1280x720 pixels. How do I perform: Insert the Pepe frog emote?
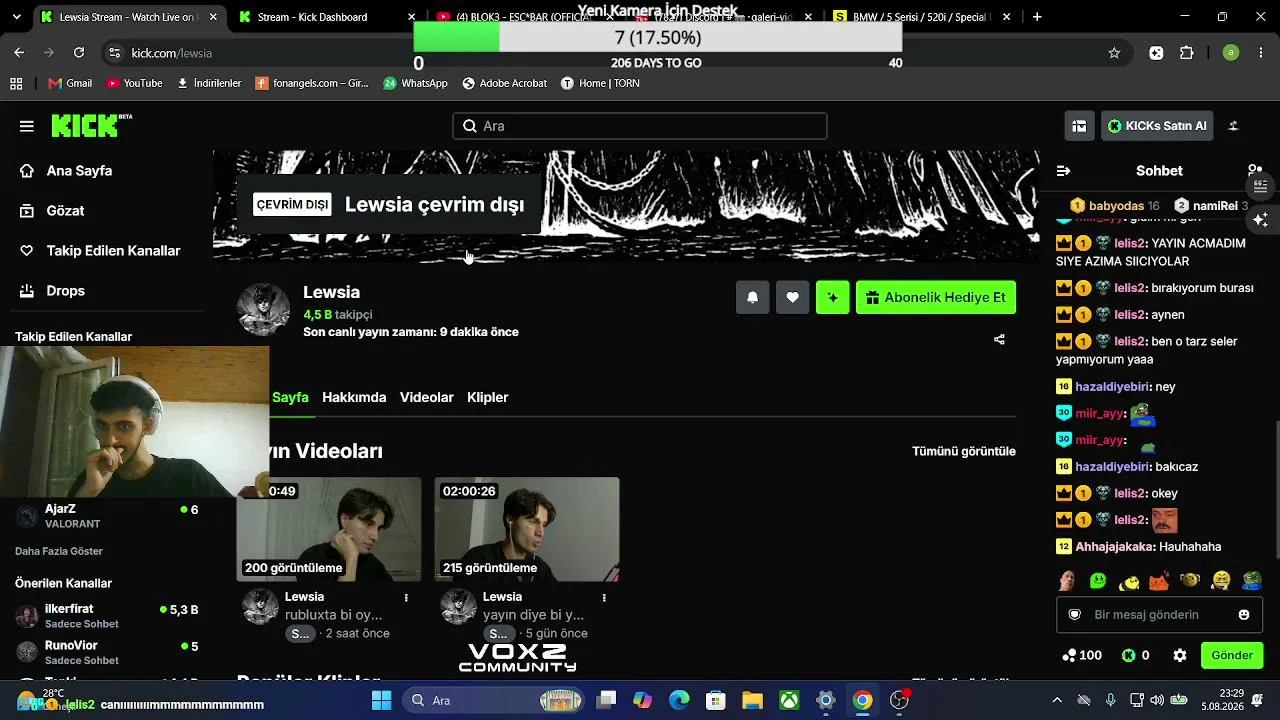tap(1251, 580)
